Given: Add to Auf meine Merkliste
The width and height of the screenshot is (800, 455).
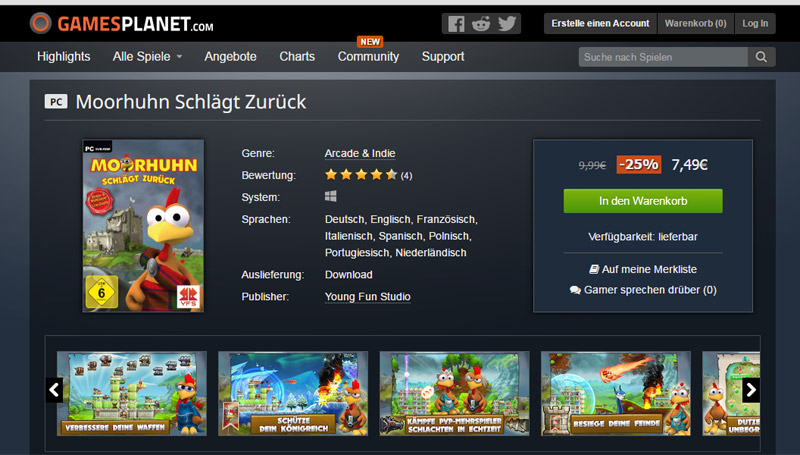Looking at the screenshot, I should (643, 269).
